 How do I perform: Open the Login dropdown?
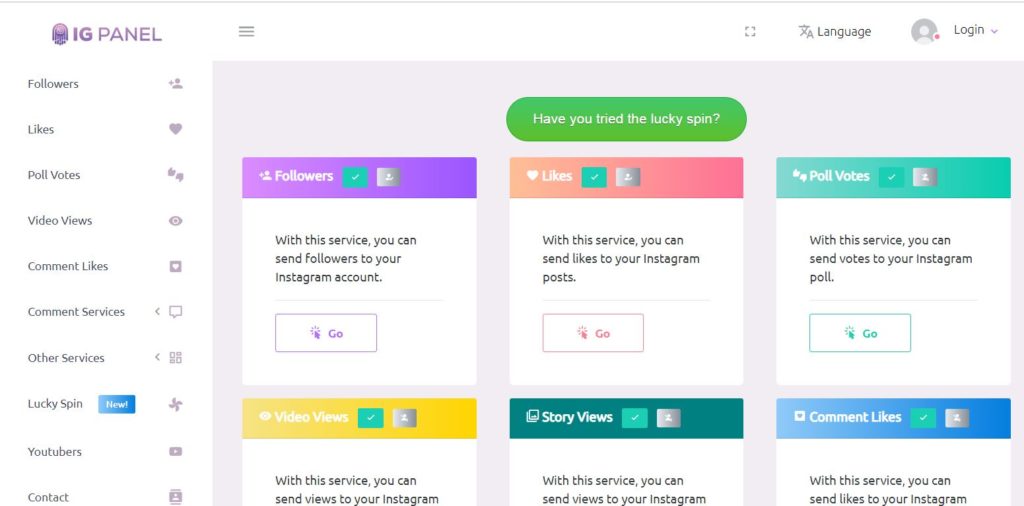(x=976, y=30)
